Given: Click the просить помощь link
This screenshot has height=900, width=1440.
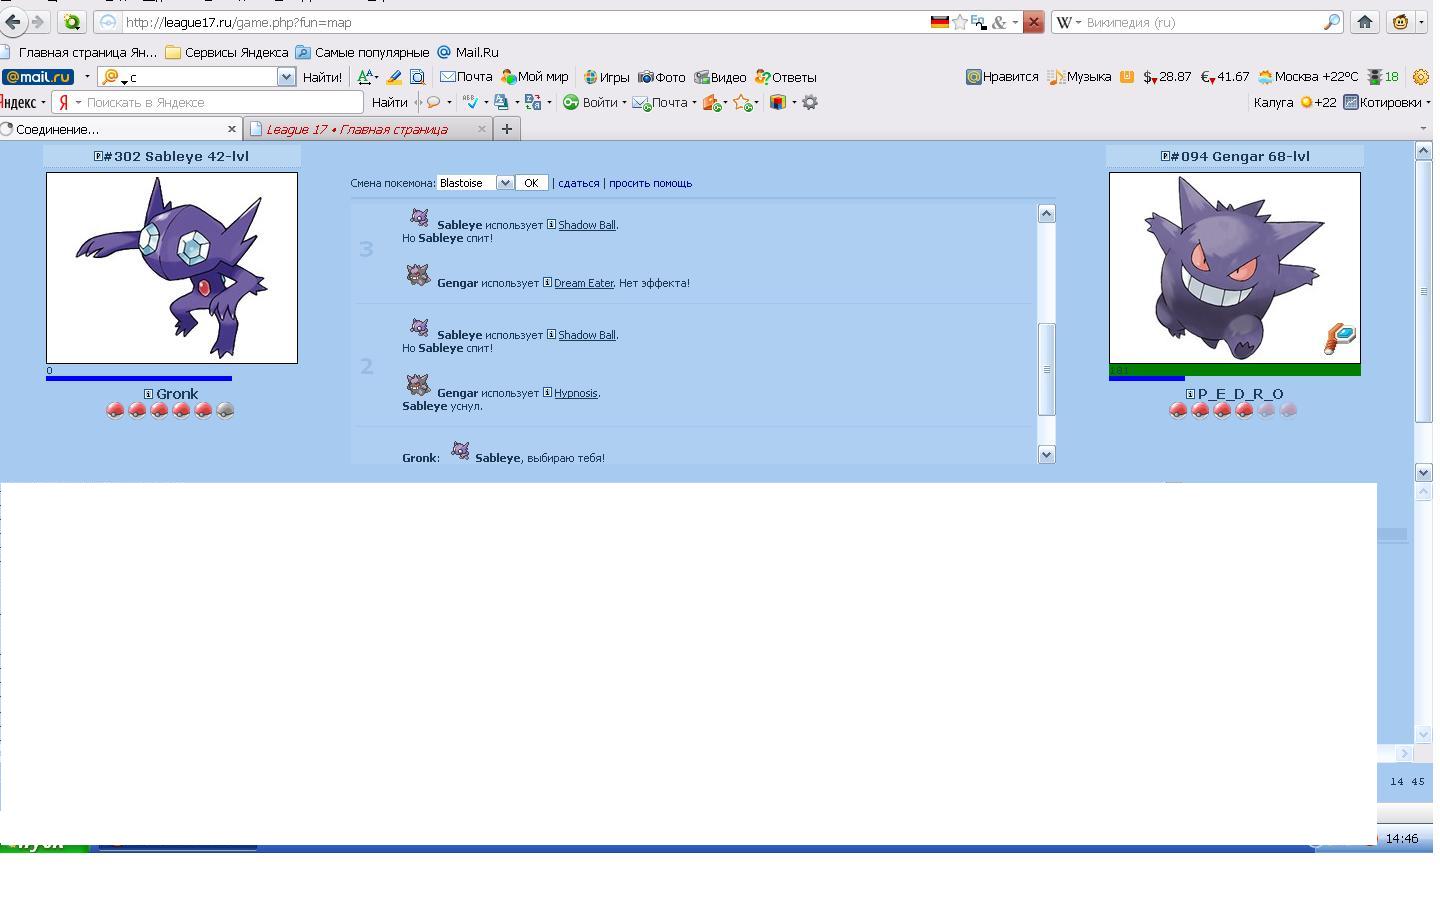Looking at the screenshot, I should click(x=650, y=183).
